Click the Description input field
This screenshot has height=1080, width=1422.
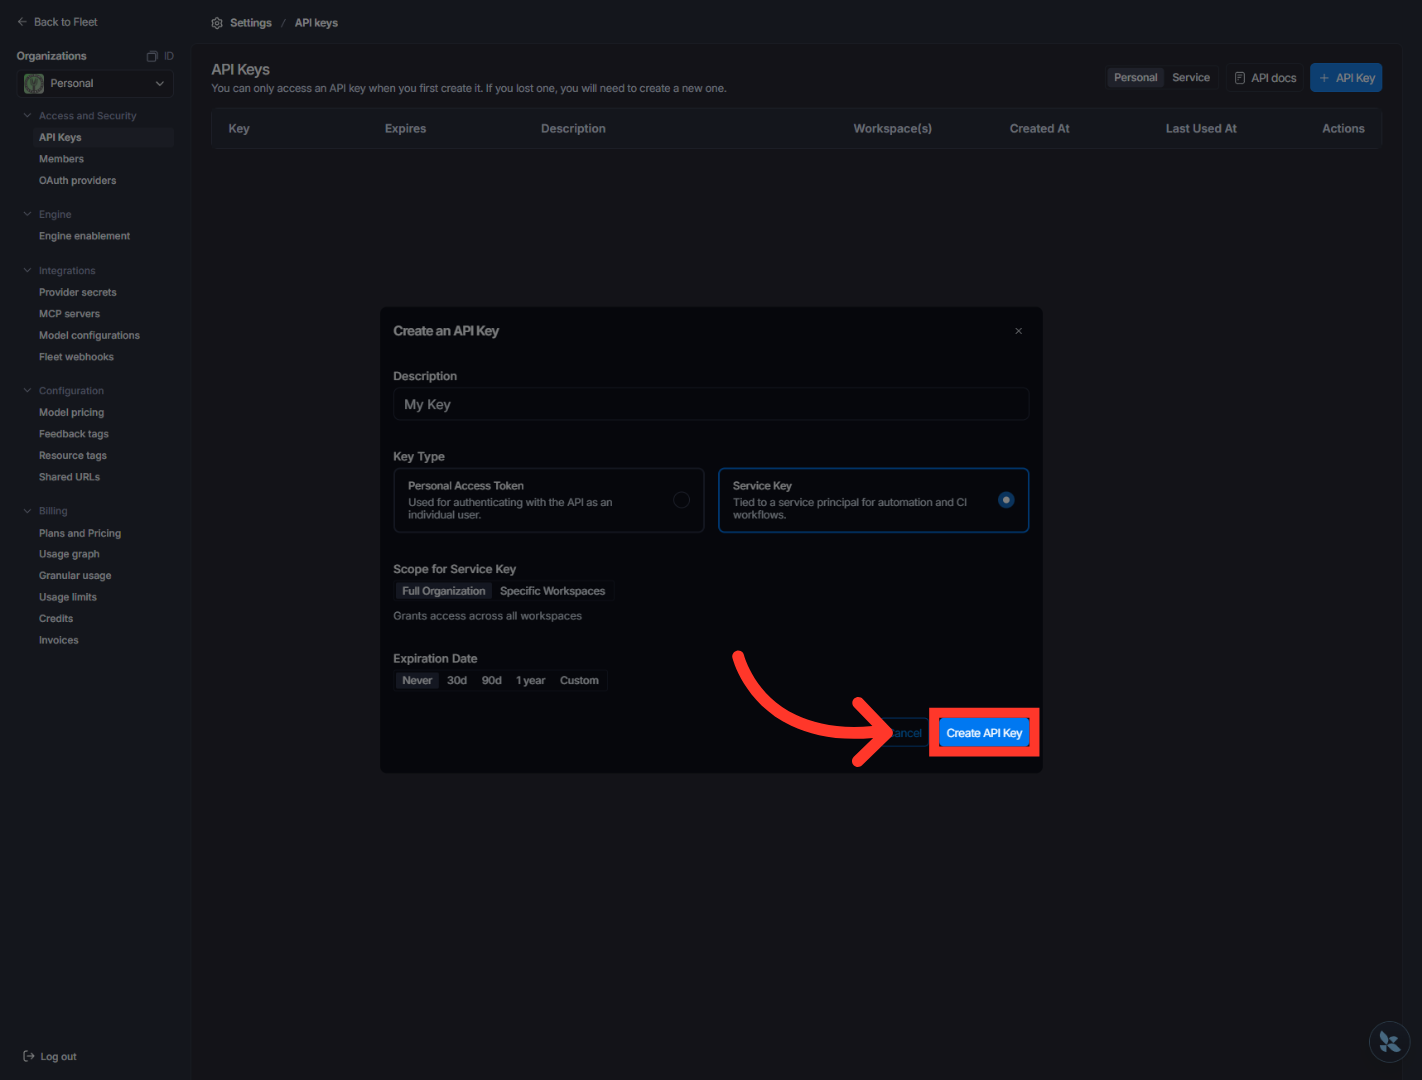[x=711, y=404]
